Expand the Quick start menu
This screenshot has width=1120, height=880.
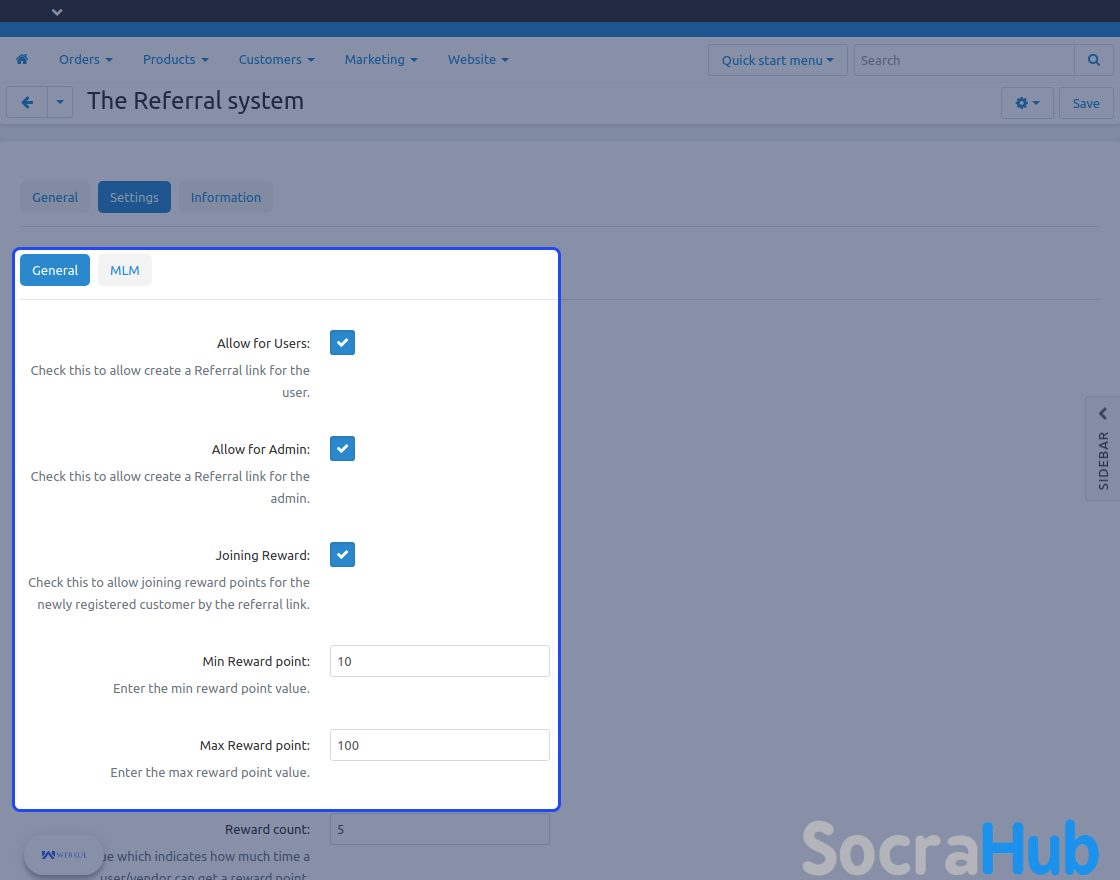pos(777,60)
